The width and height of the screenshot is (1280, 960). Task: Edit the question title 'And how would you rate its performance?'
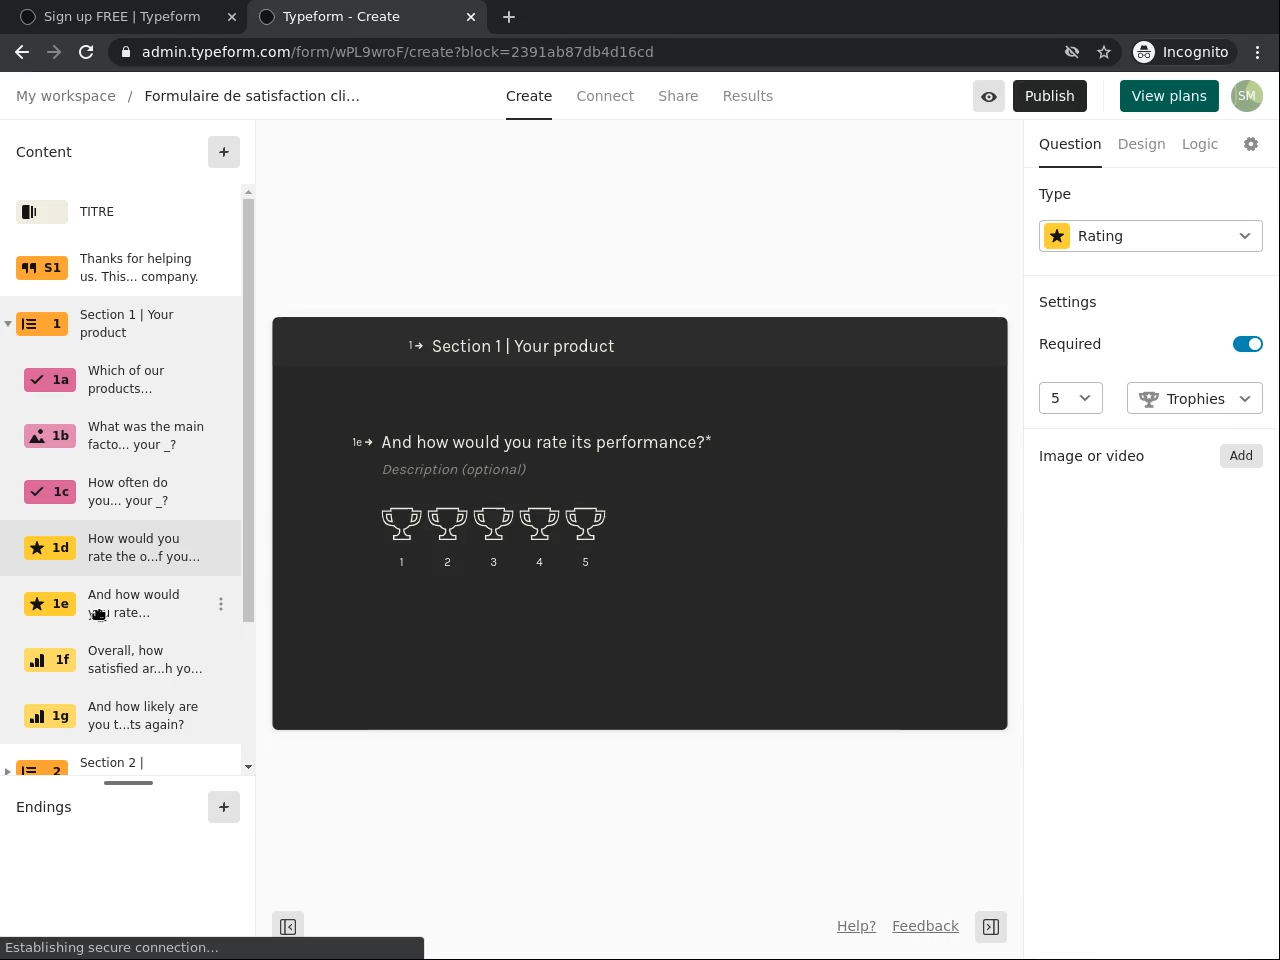(x=546, y=442)
